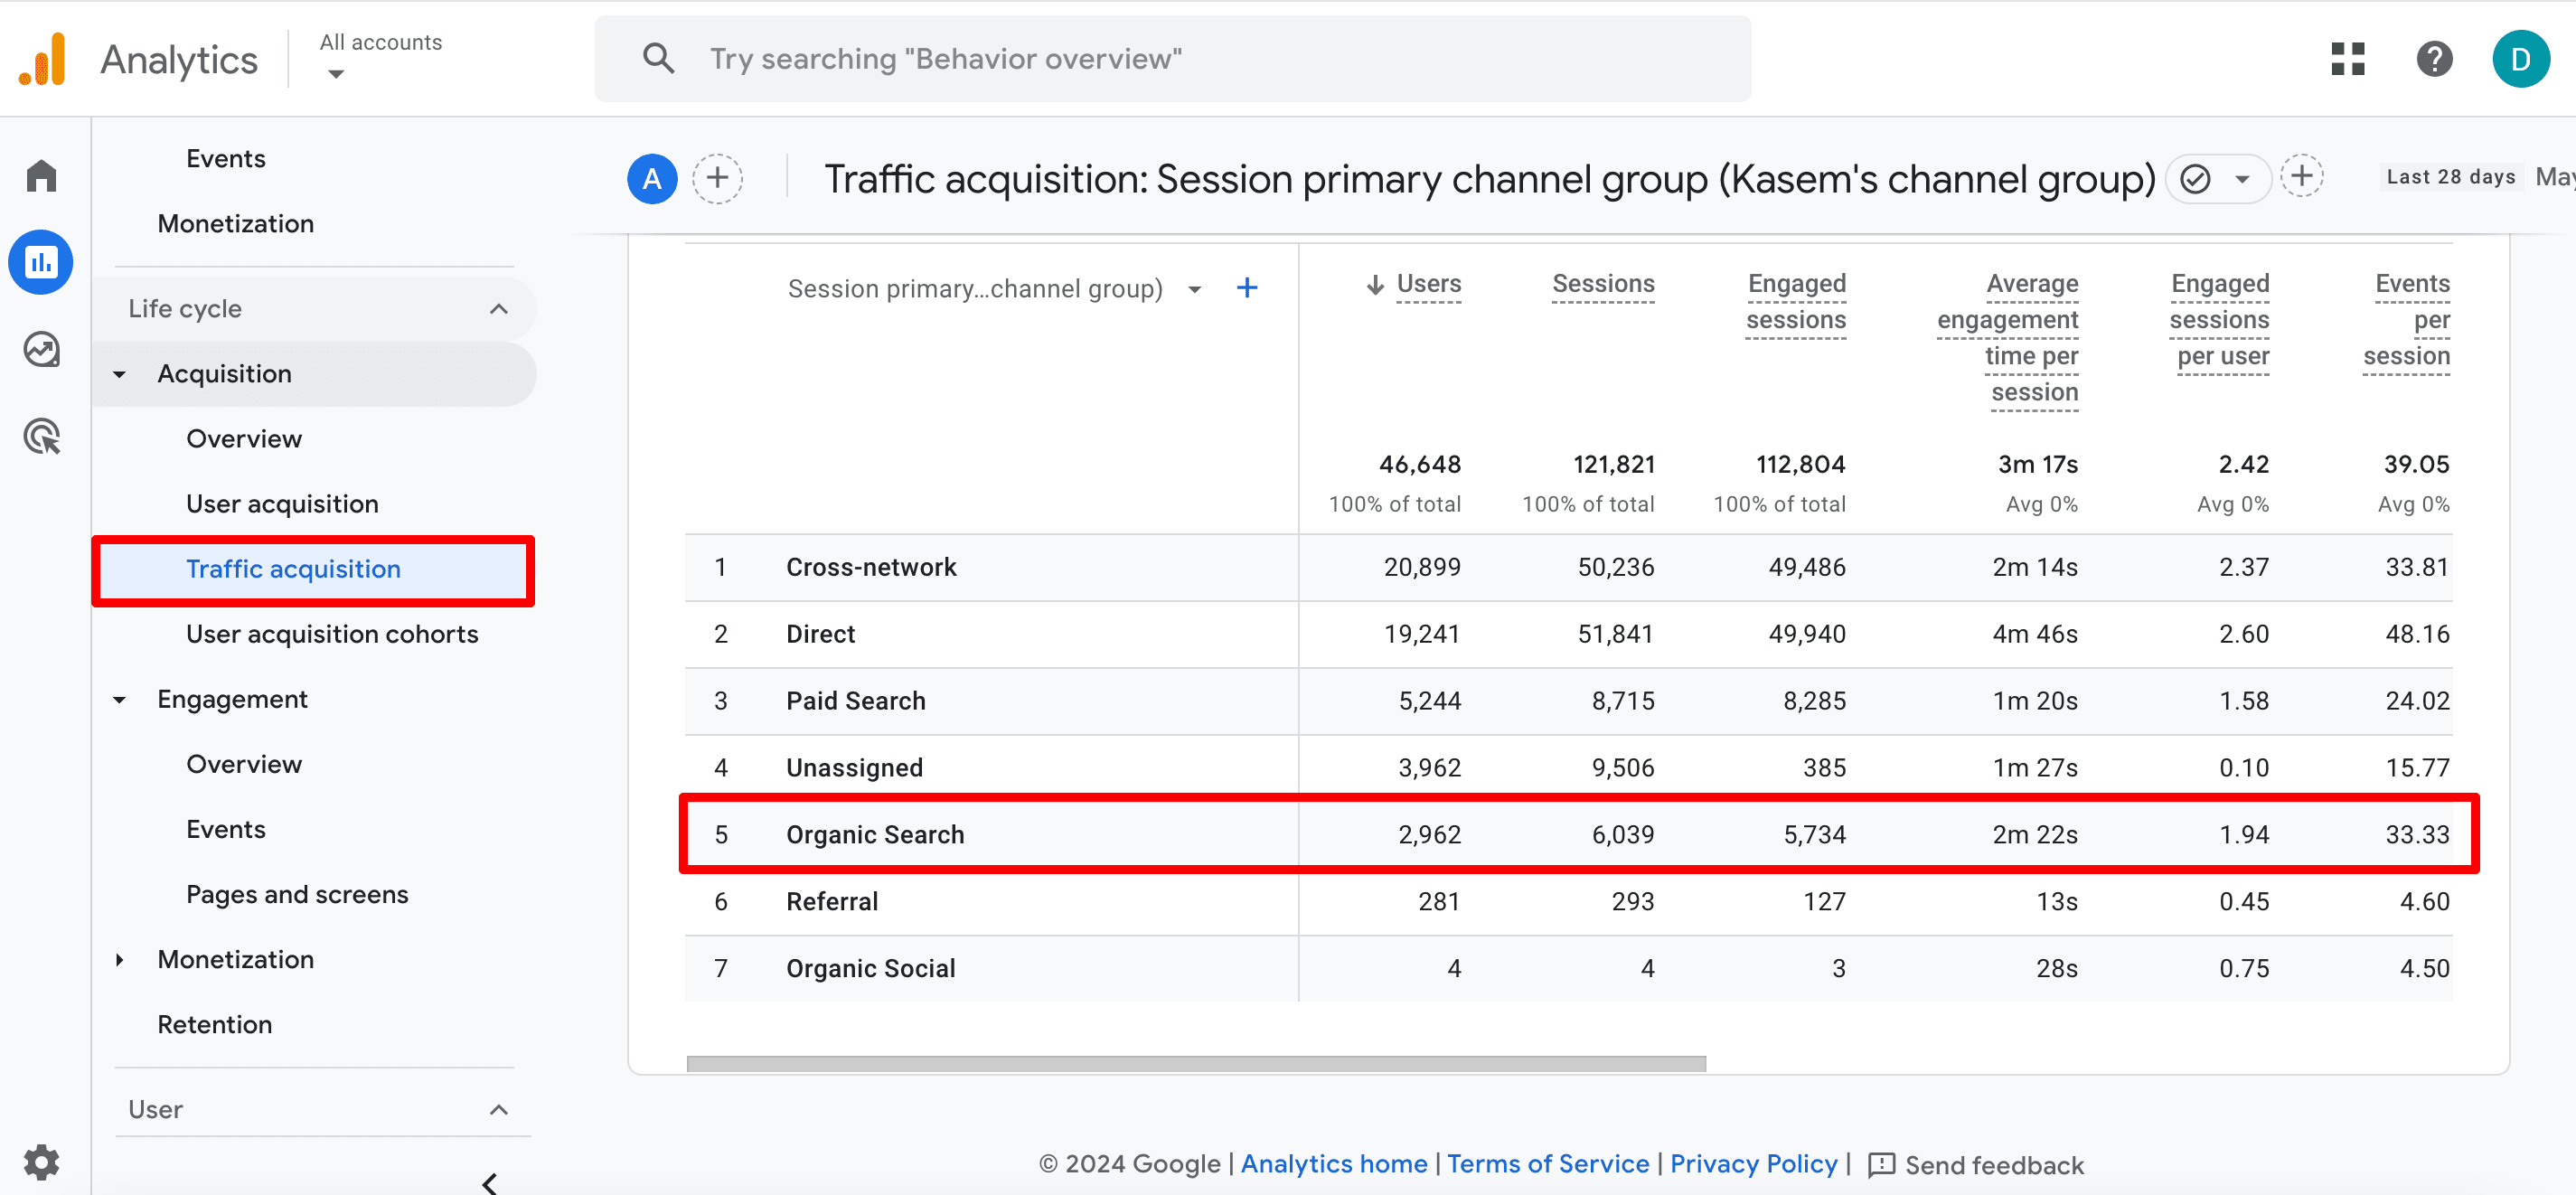
Task: Click the Unassigned row label
Action: [x=854, y=769]
